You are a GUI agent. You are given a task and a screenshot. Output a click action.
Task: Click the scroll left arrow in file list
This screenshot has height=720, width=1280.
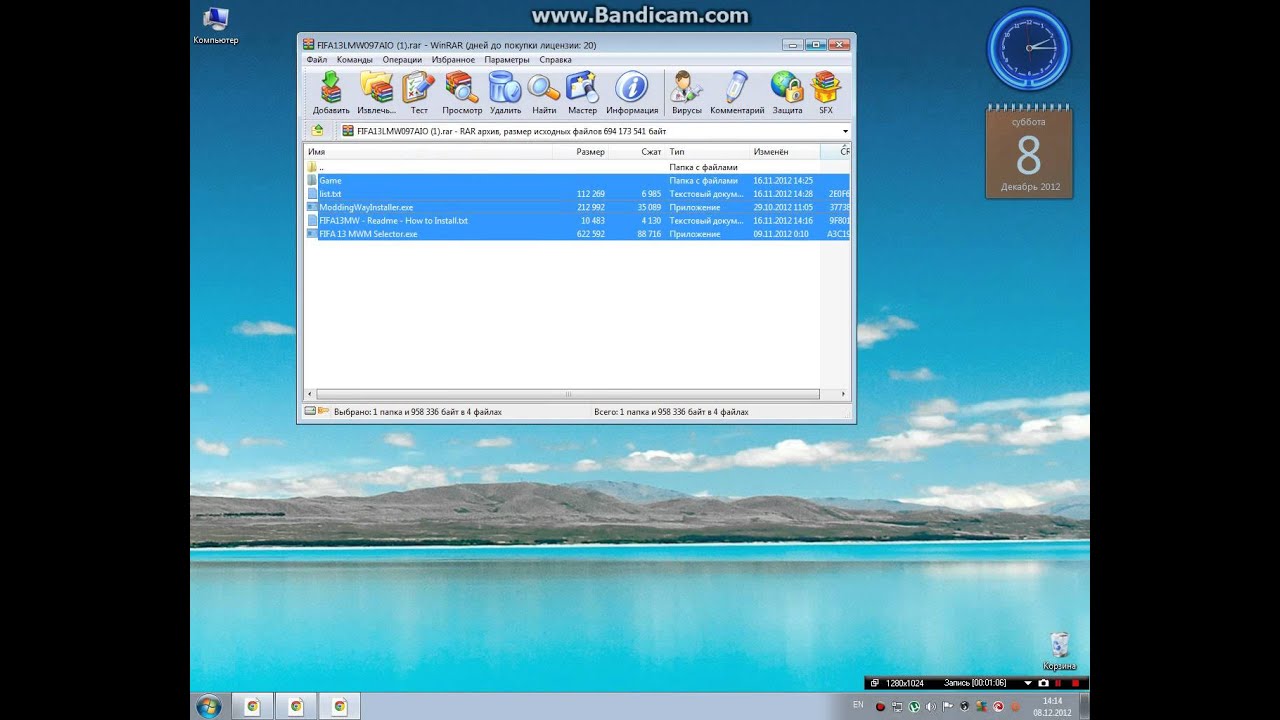click(310, 394)
